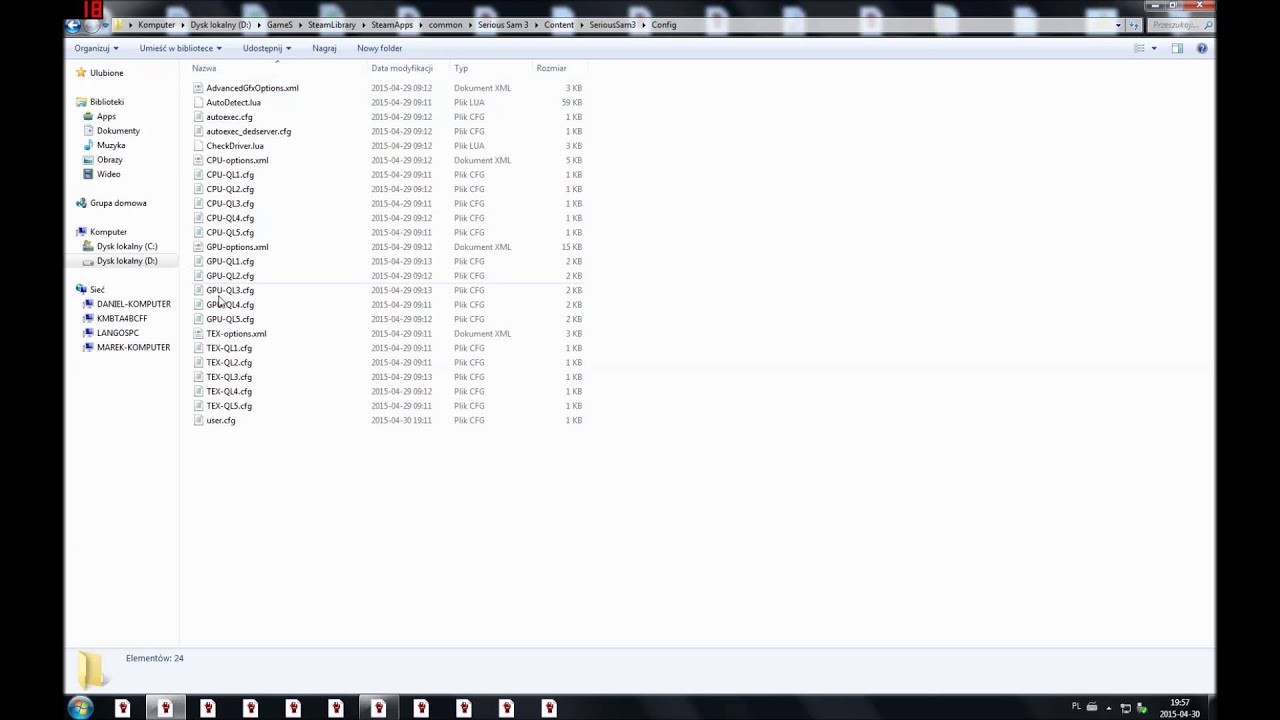Open the recent pages arrow beside navigation buttons
The height and width of the screenshot is (720, 1280).
[x=107, y=25]
